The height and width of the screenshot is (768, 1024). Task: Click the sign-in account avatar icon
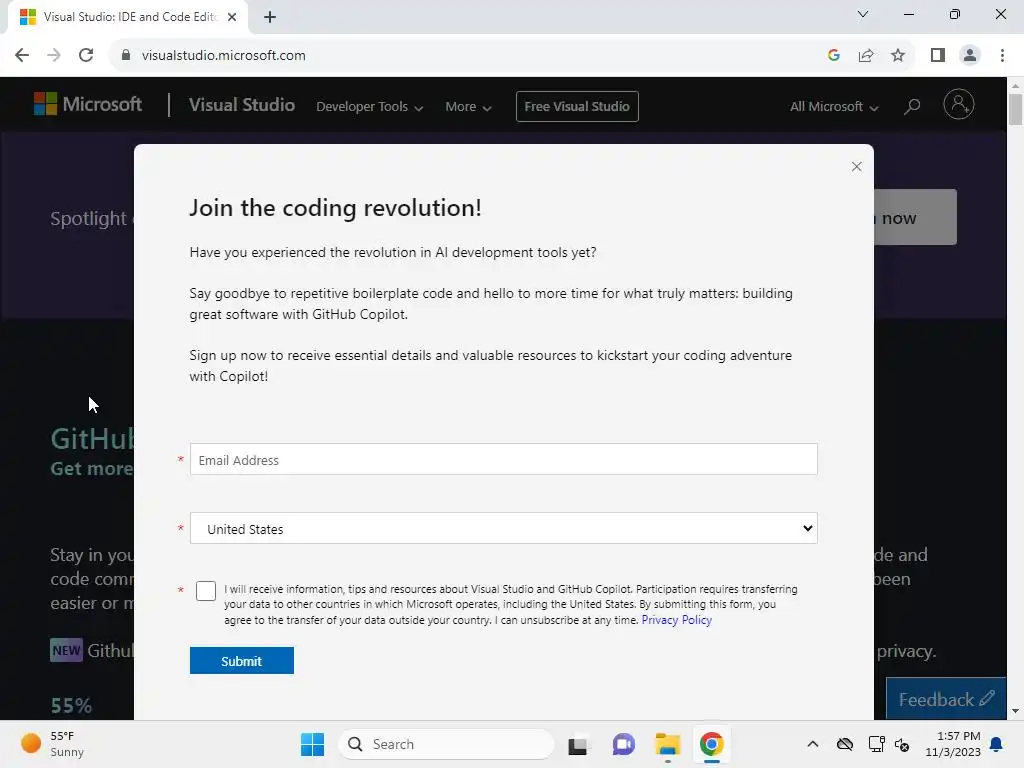point(959,104)
